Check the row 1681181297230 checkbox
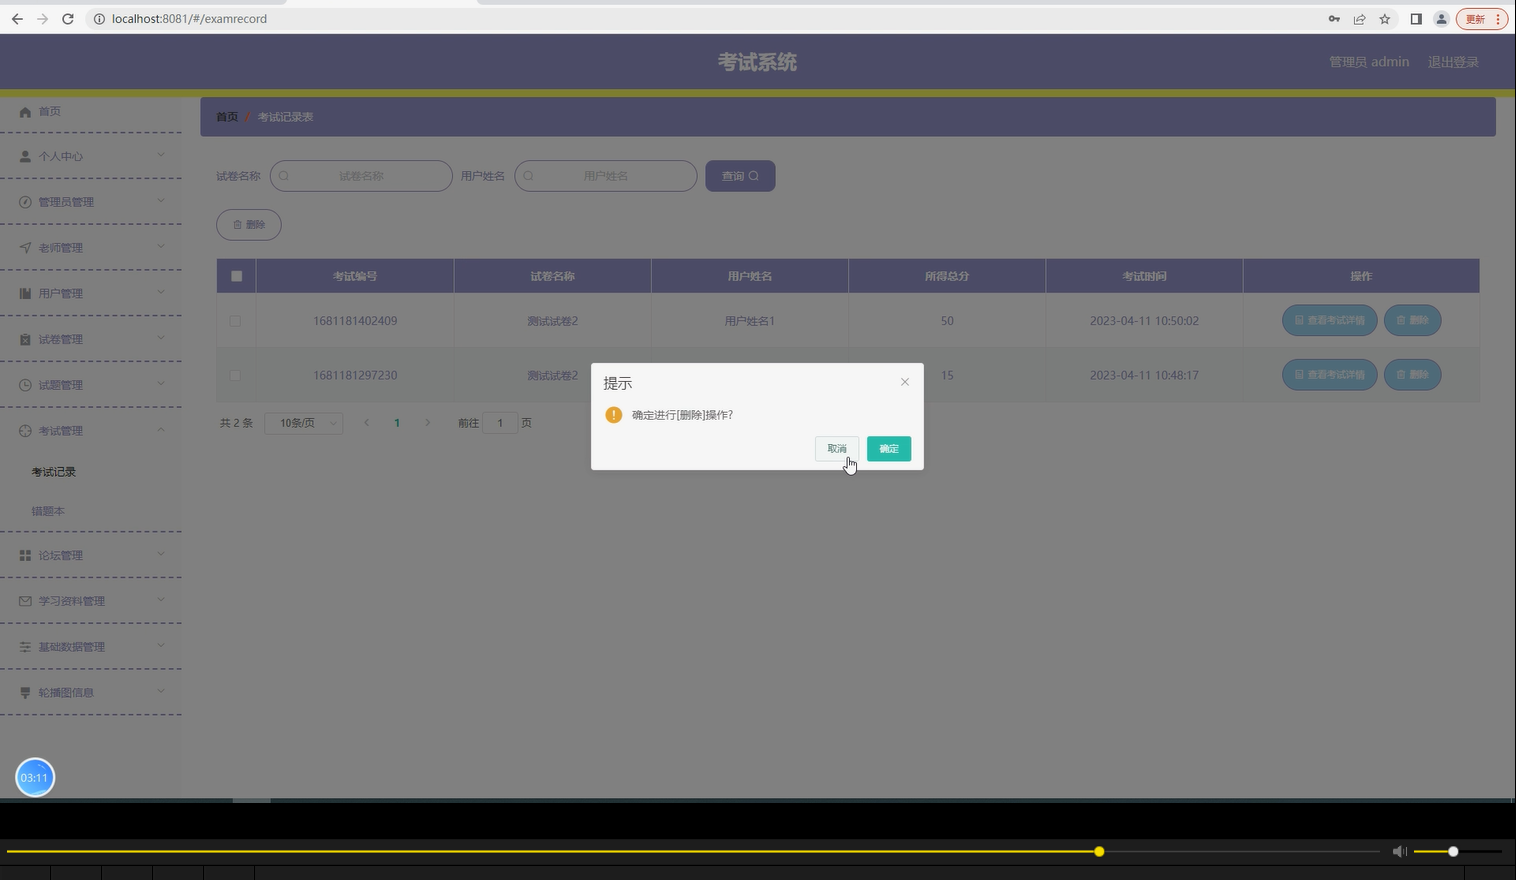The width and height of the screenshot is (1516, 880). 235,375
